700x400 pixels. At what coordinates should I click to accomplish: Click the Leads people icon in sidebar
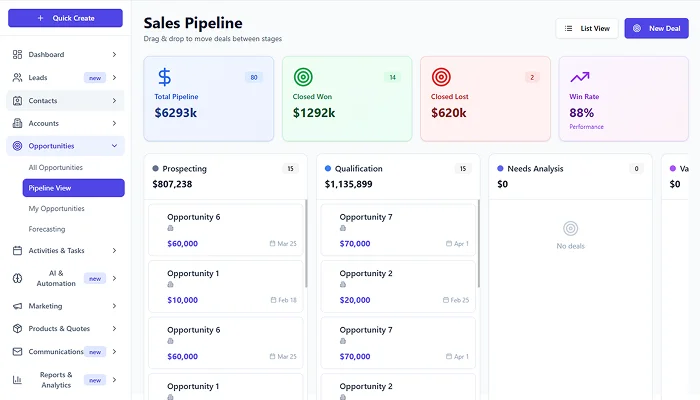click(18, 77)
